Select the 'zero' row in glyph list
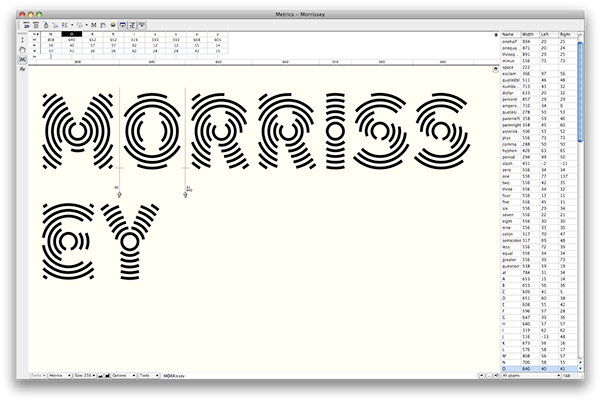The image size is (600, 401). [539, 170]
